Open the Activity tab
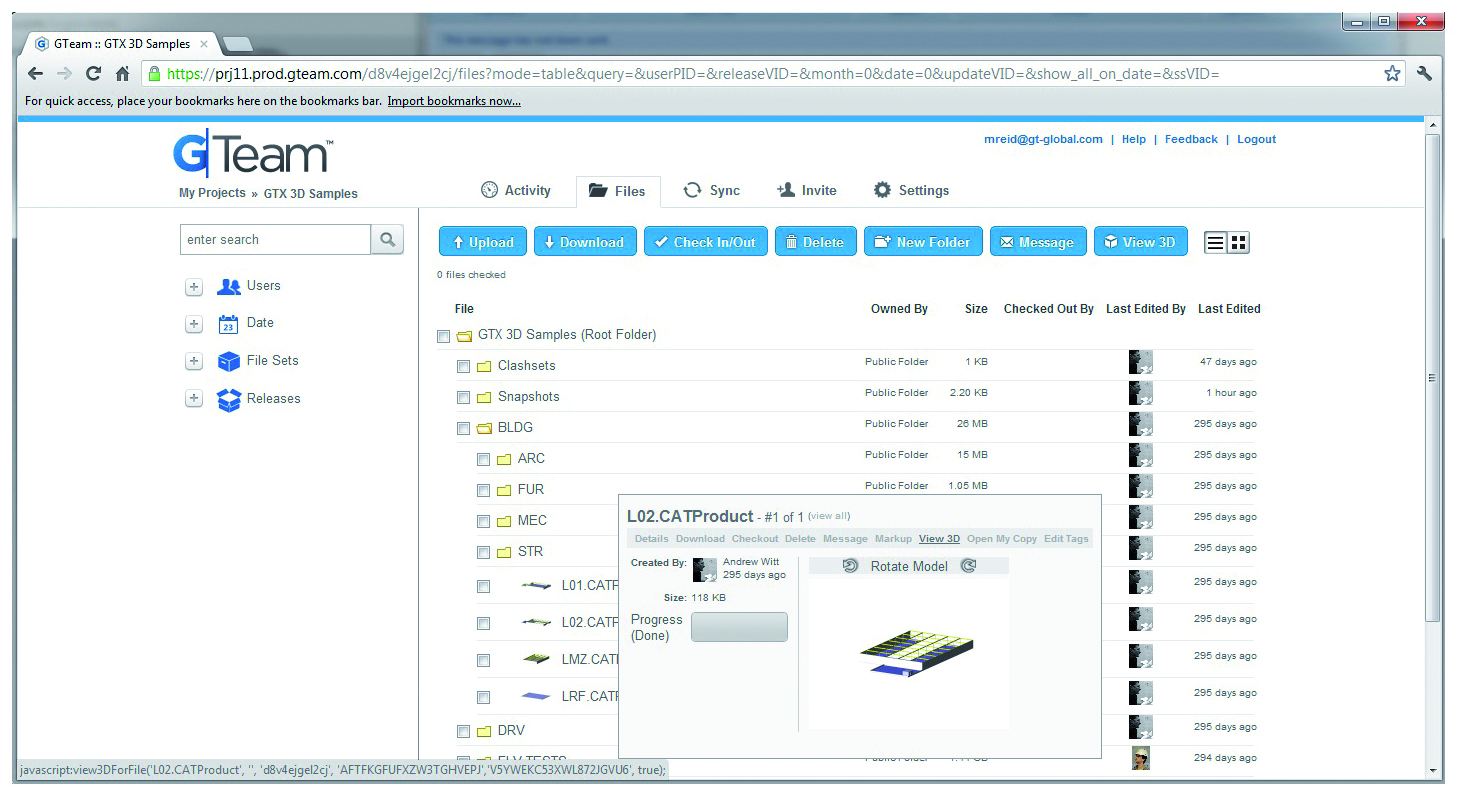Screen dimensions: 1458x796 tap(516, 191)
